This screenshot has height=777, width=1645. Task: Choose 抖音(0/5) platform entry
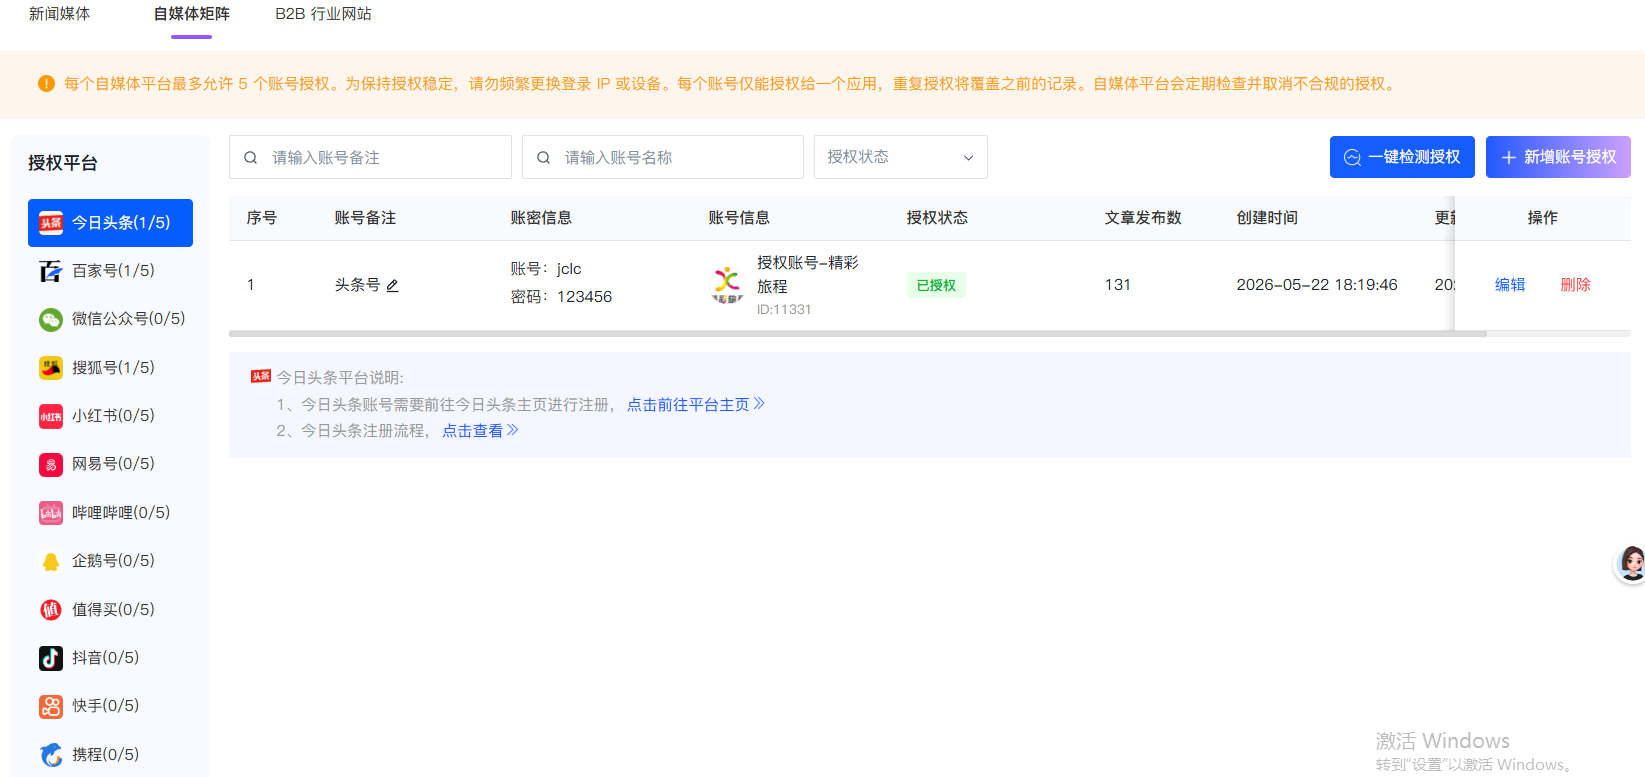pos(110,658)
